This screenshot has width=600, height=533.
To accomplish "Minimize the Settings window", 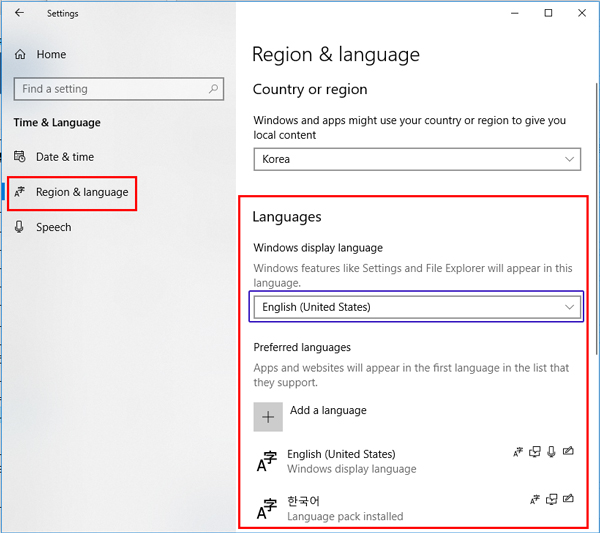I will pos(515,13).
